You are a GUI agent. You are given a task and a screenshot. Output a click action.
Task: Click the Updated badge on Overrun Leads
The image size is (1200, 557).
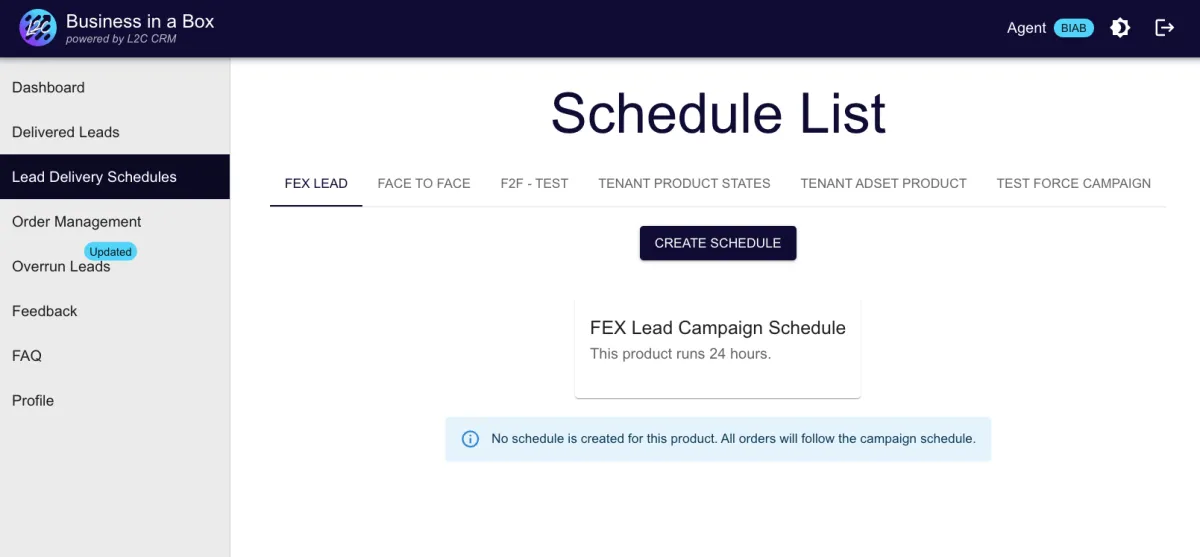click(110, 252)
